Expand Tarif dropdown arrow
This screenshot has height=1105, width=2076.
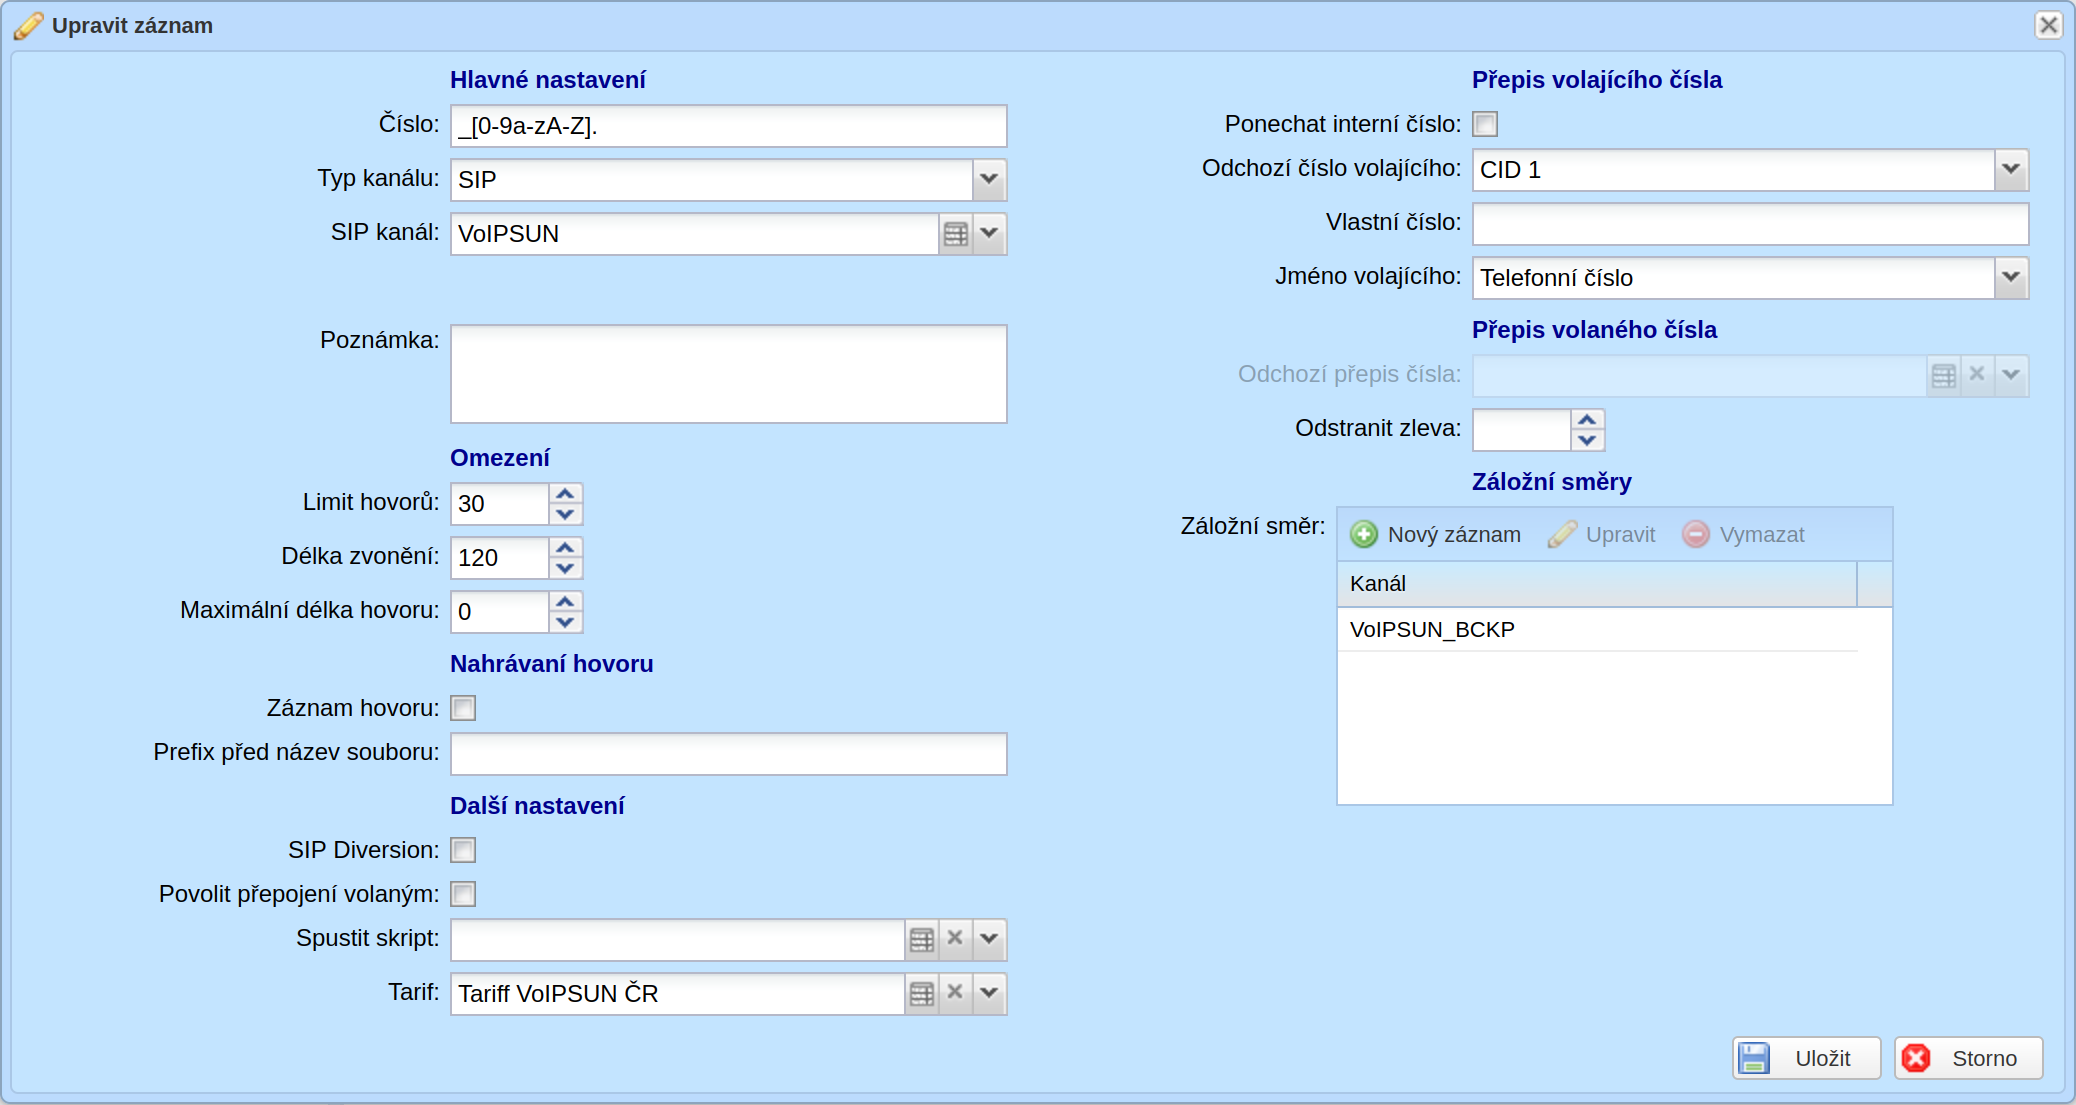click(x=989, y=993)
